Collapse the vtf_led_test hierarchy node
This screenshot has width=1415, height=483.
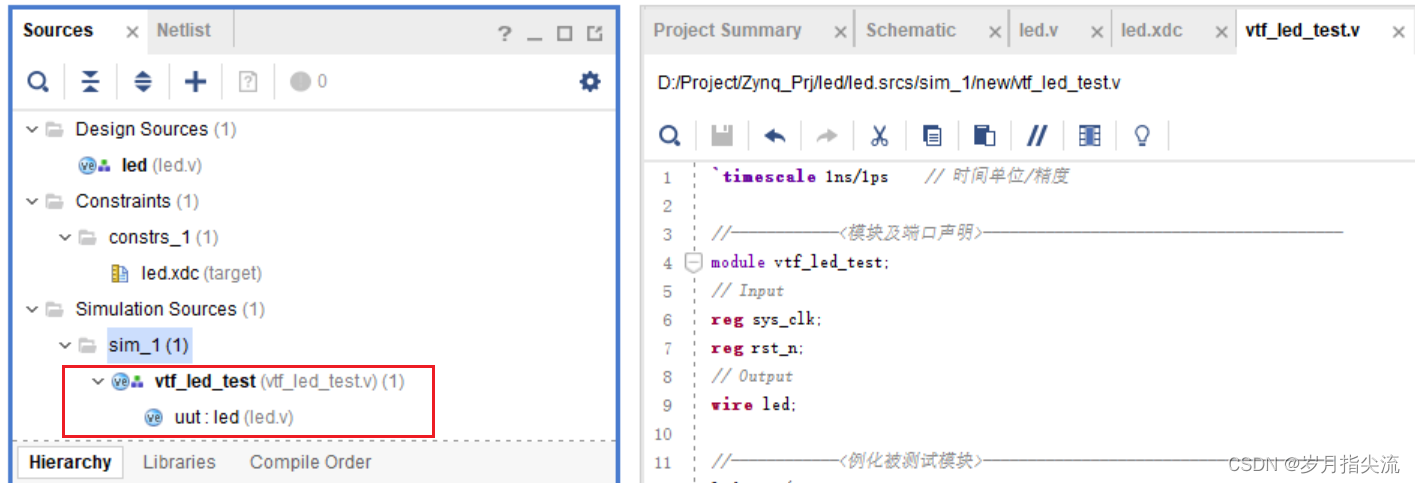[x=98, y=381]
